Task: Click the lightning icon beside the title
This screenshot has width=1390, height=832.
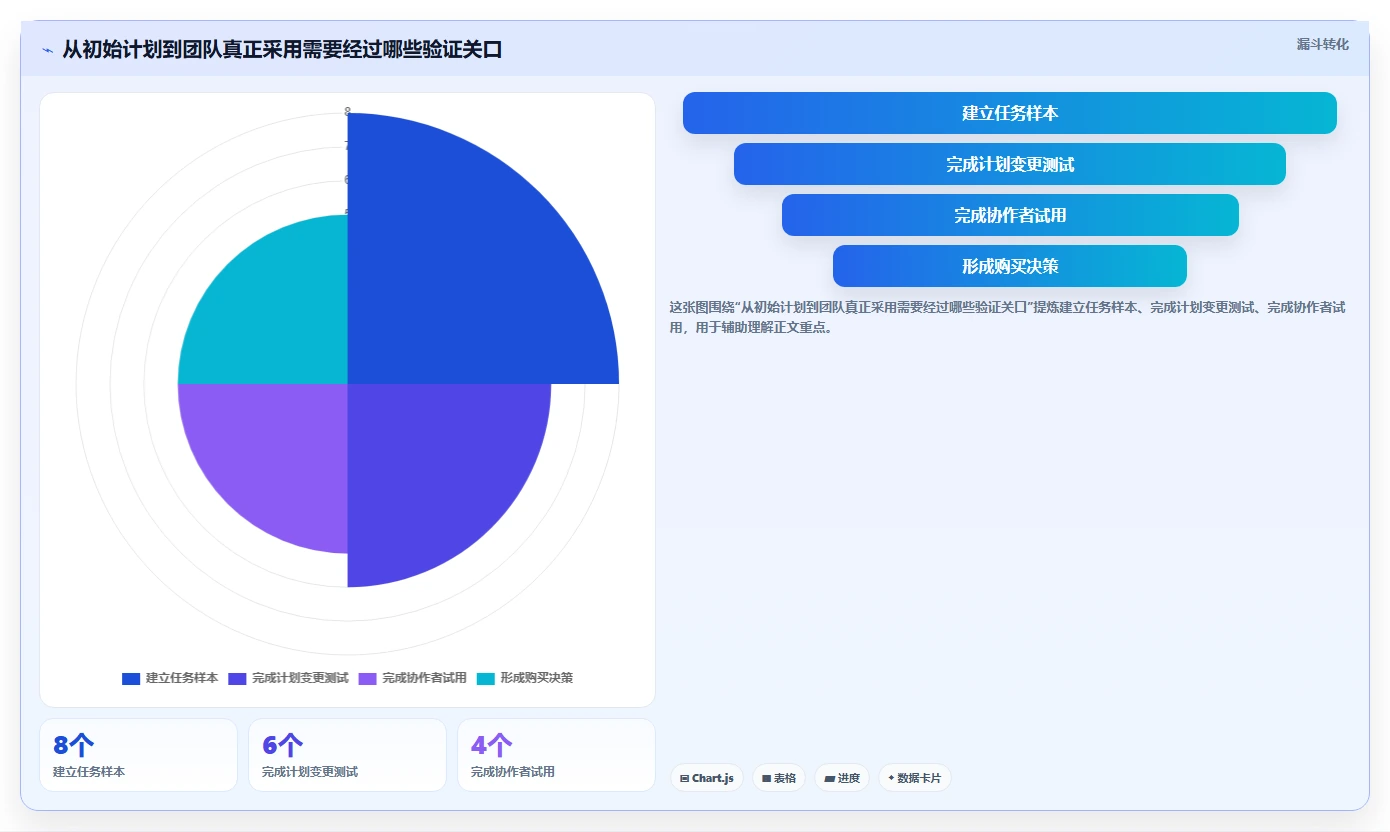Action: click(48, 50)
